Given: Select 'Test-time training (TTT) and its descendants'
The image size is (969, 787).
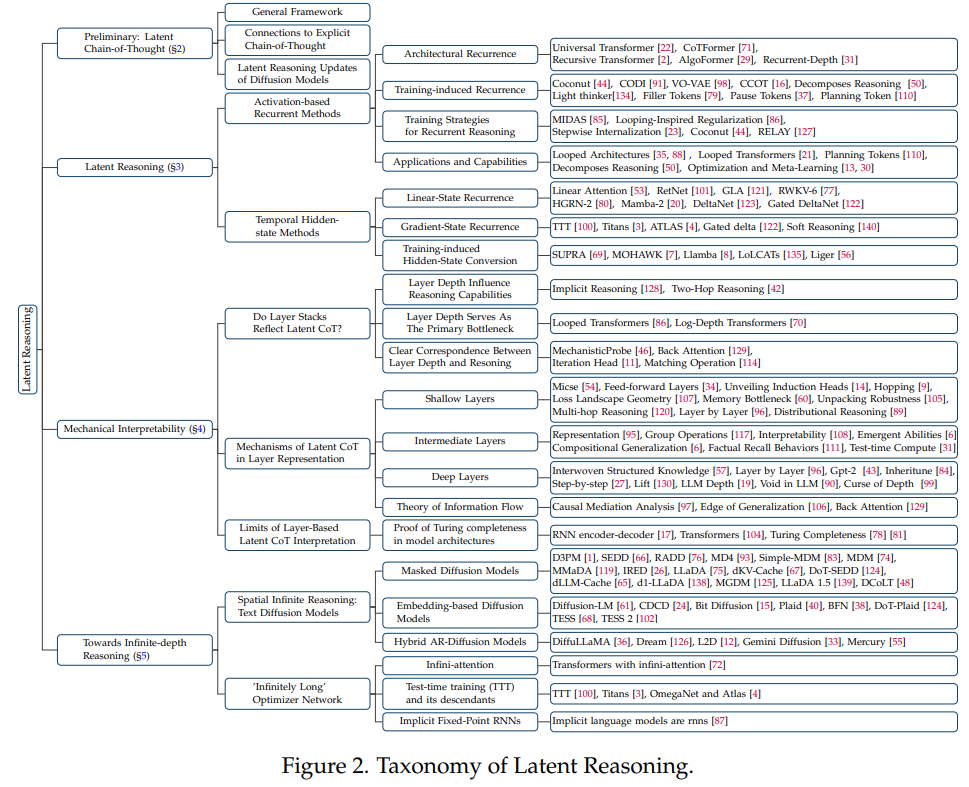Looking at the screenshot, I should pyautogui.click(x=460, y=694).
